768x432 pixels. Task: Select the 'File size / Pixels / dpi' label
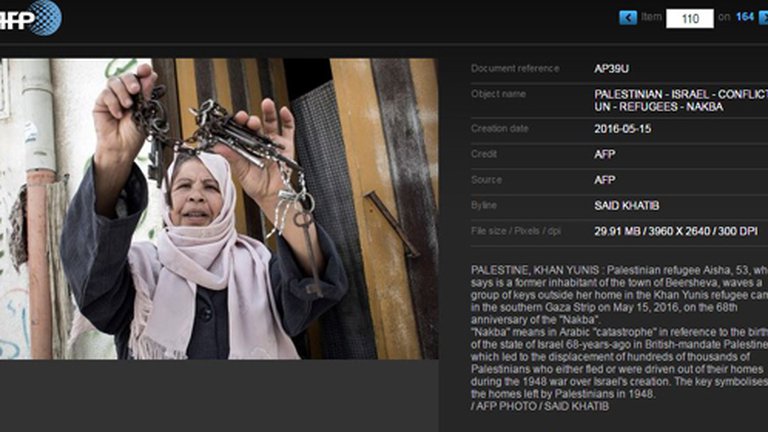point(516,231)
